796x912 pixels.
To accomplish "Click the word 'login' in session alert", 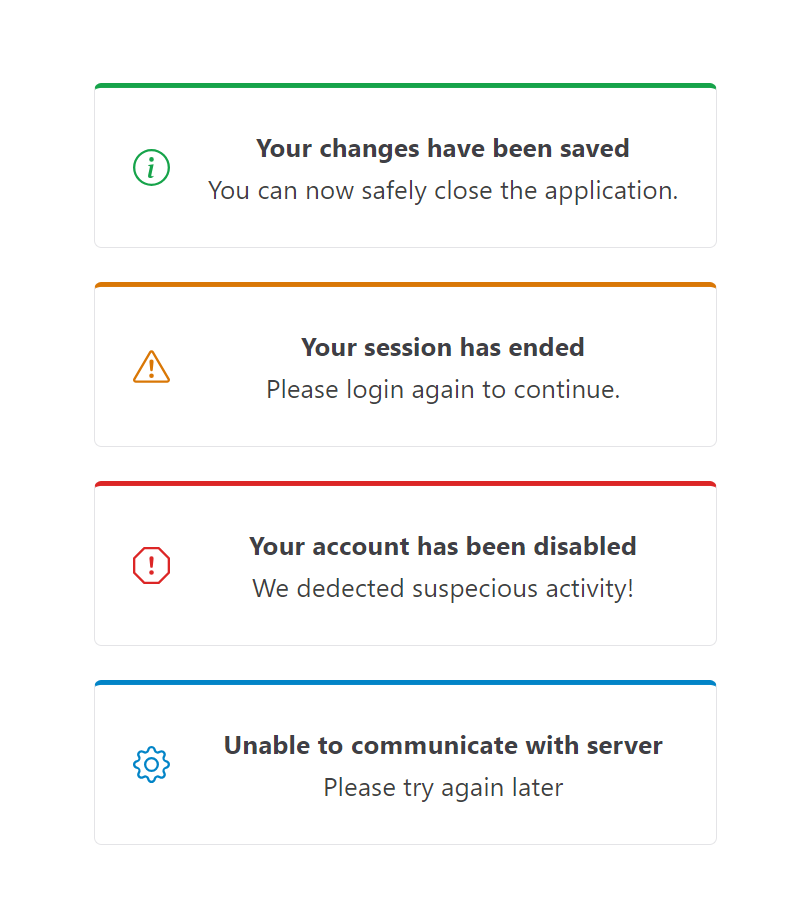I will pos(374,390).
